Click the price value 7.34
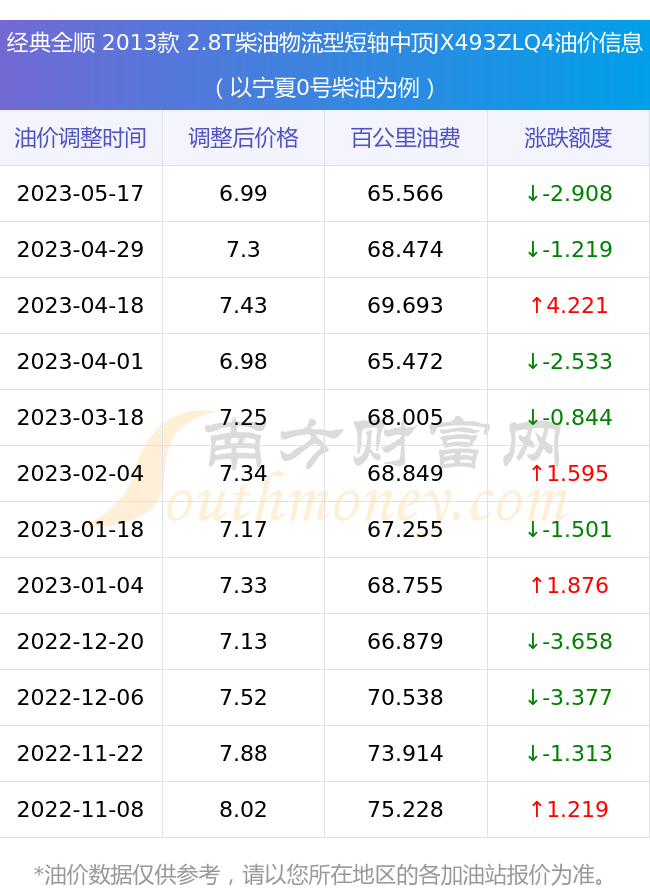The height and width of the screenshot is (891, 650). tap(243, 473)
